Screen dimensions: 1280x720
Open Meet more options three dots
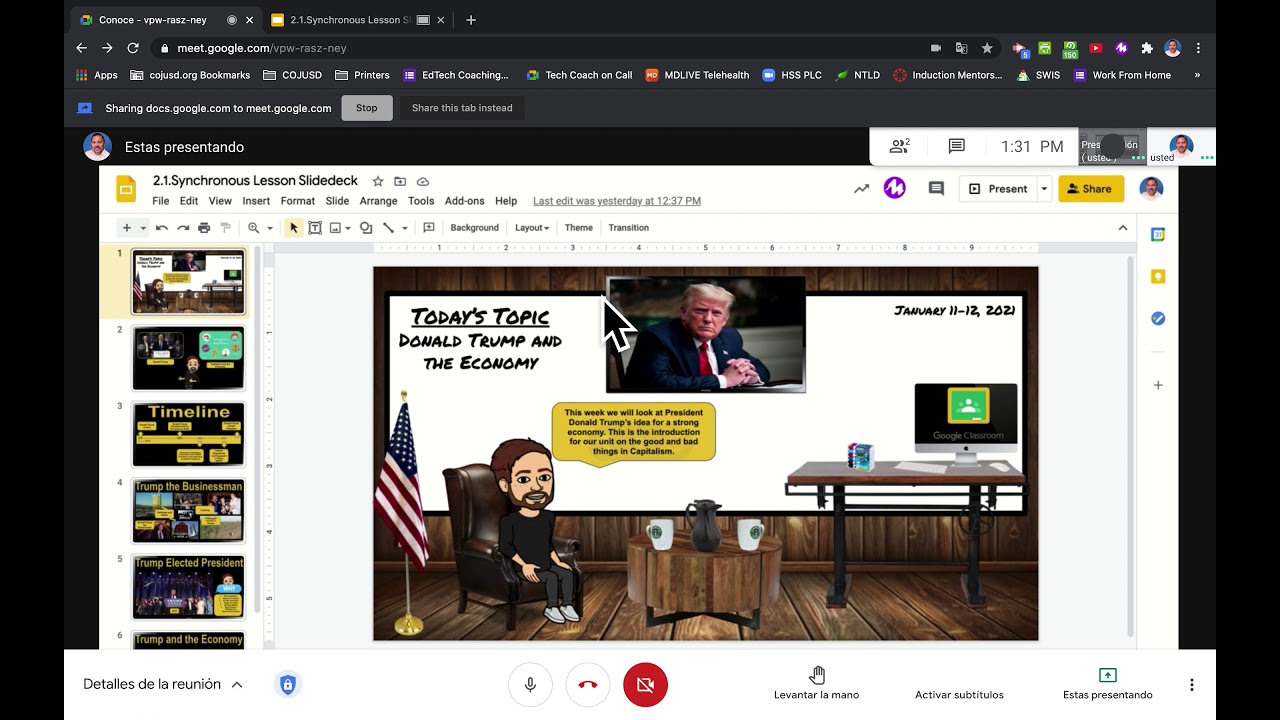(1191, 685)
